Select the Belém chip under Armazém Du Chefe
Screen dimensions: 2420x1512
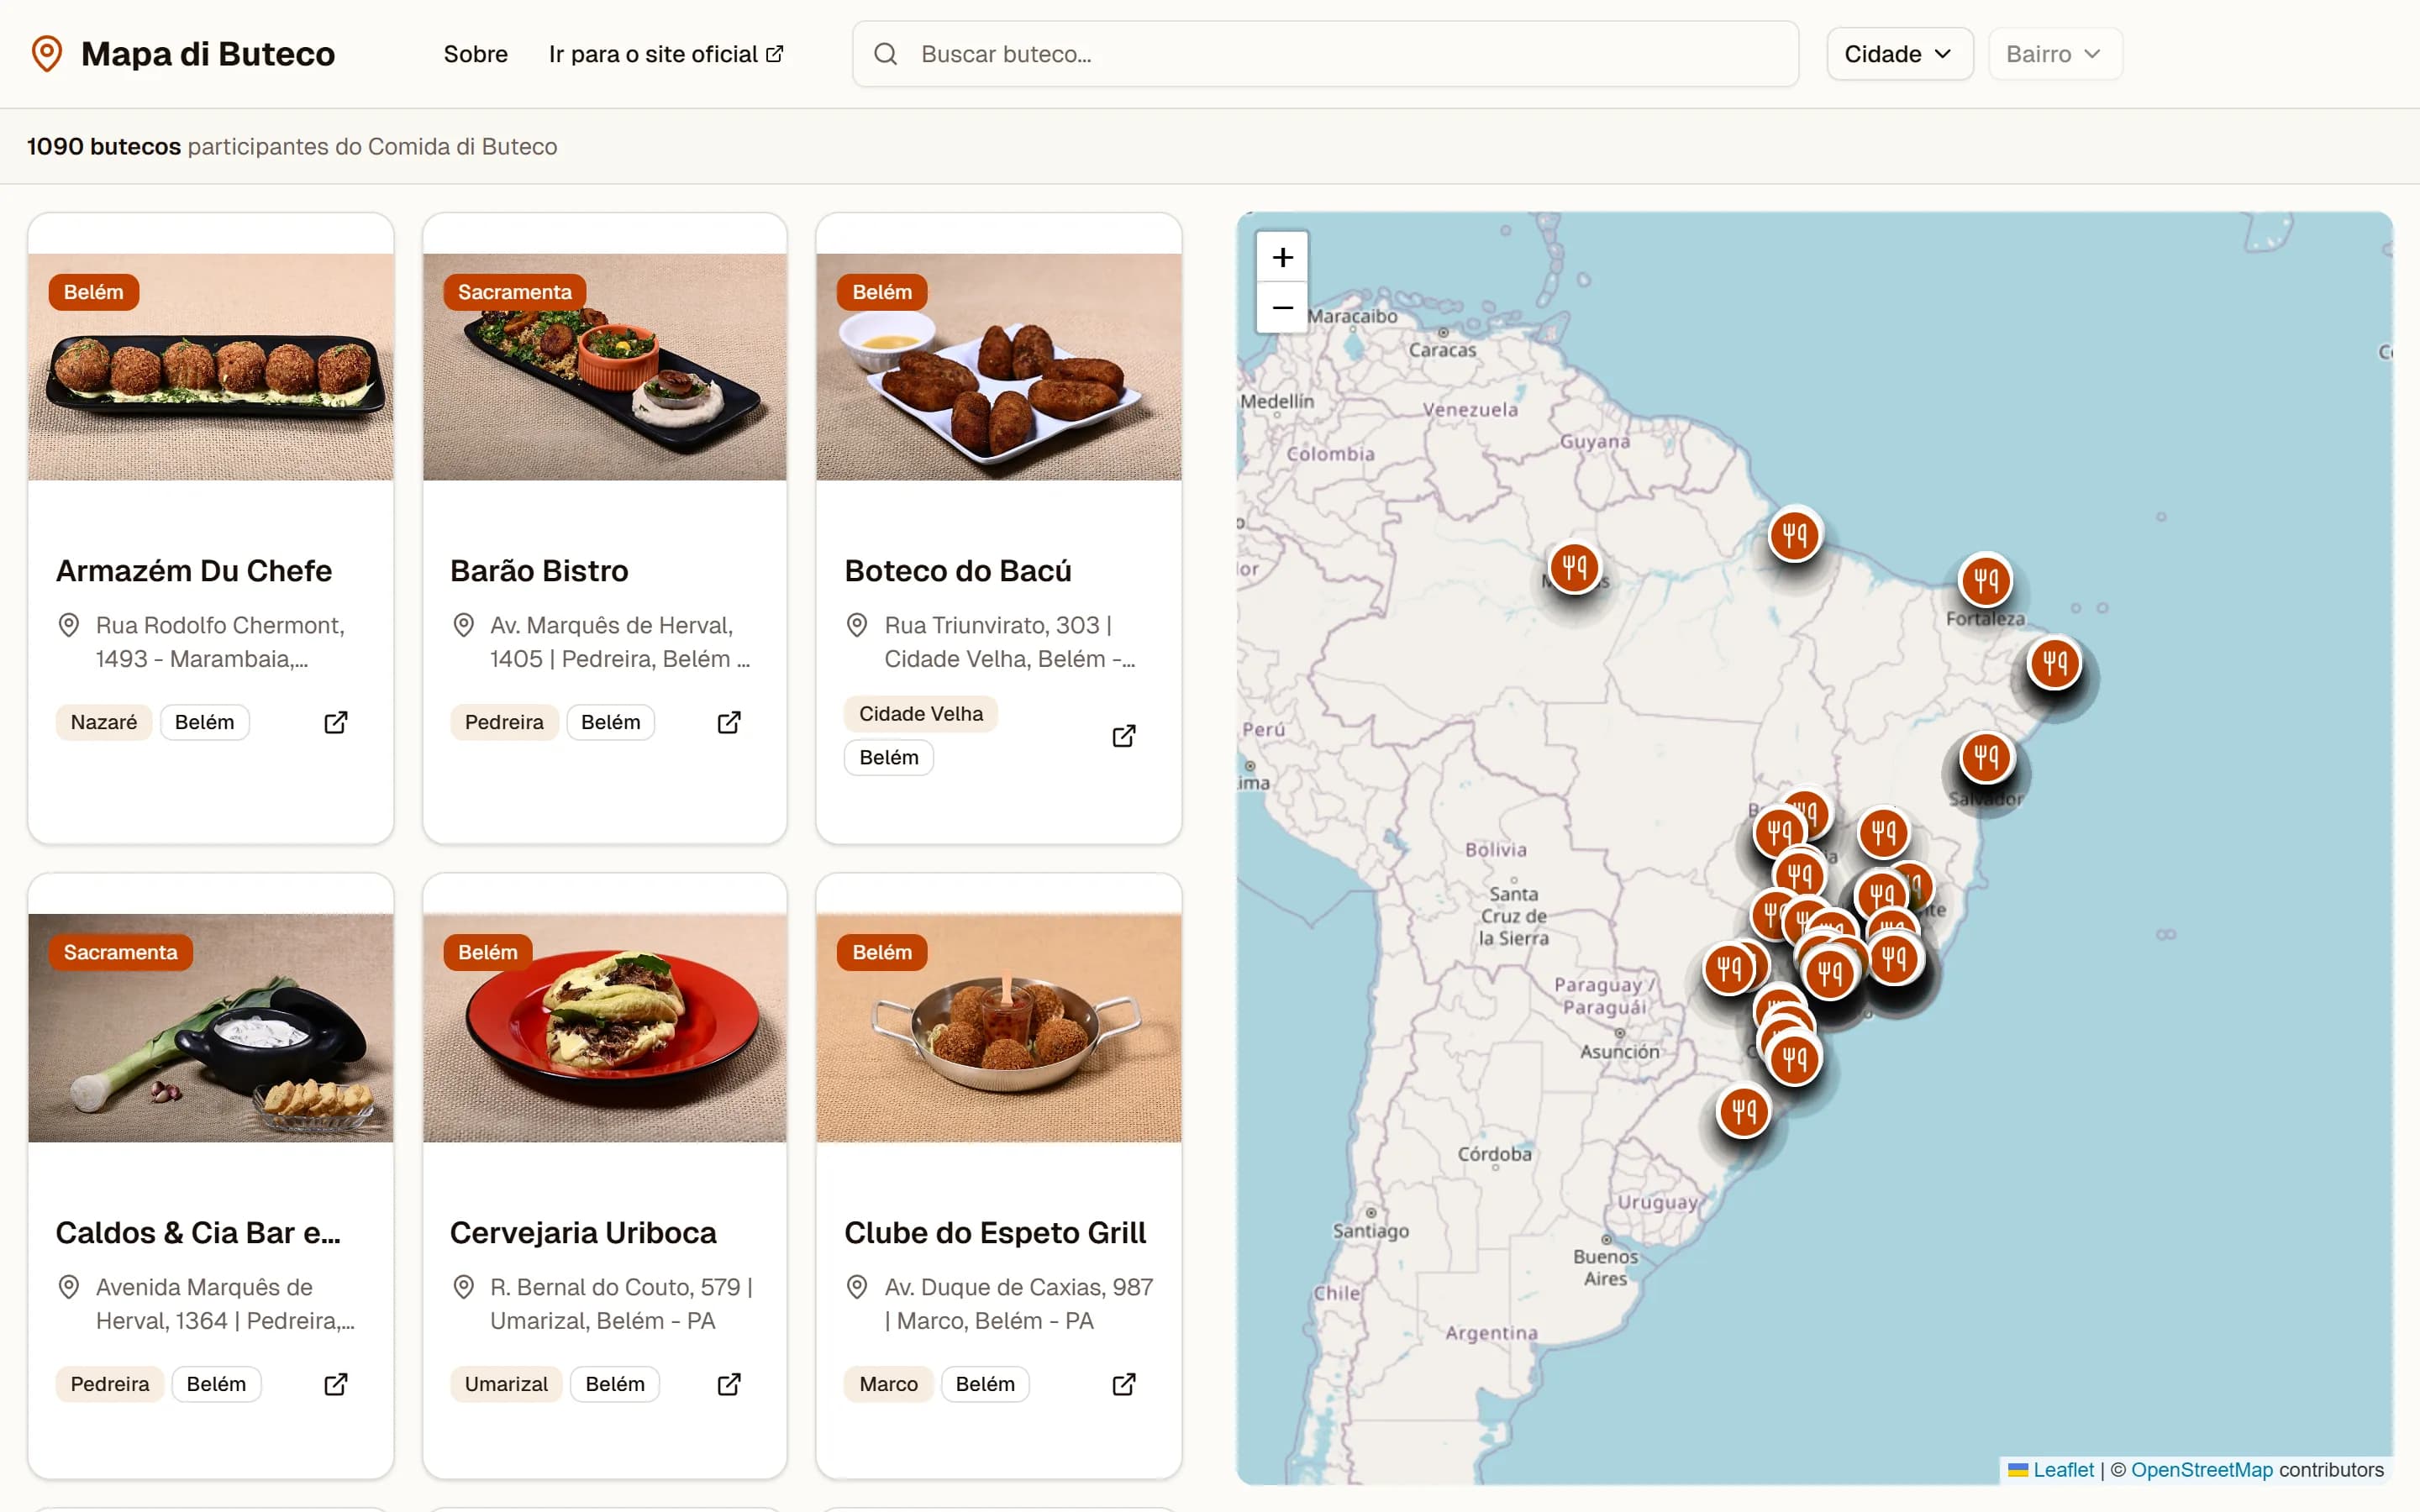pyautogui.click(x=205, y=722)
